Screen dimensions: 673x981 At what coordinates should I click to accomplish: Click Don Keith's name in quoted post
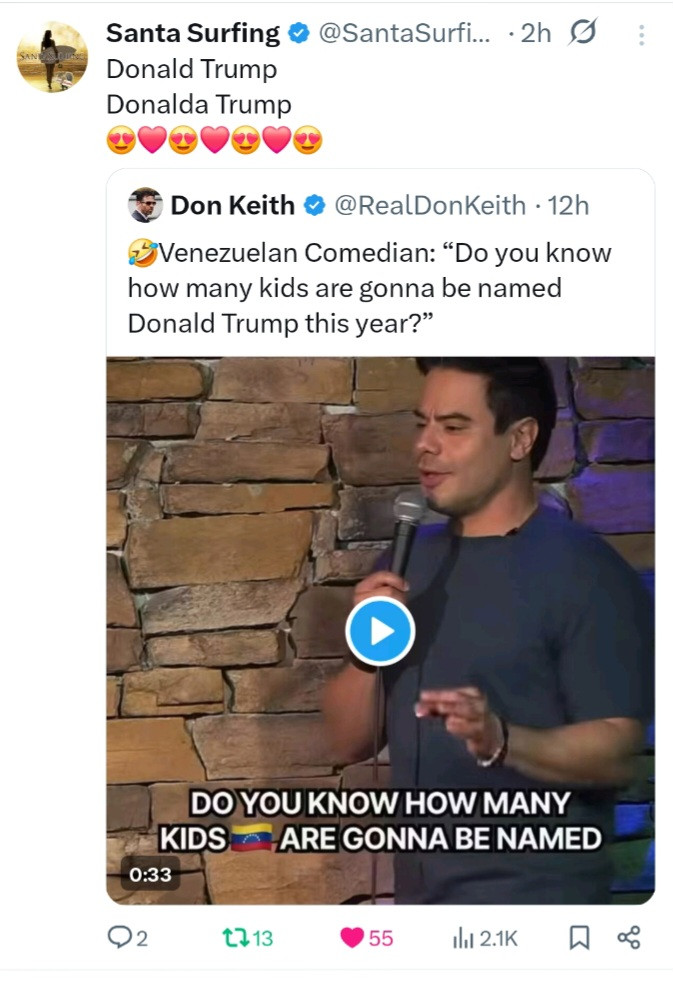tap(232, 205)
